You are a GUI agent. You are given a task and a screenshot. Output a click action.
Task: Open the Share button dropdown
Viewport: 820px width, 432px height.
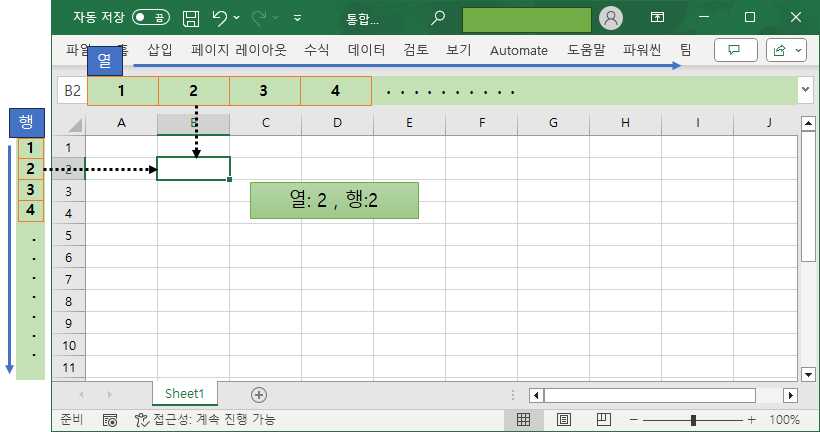coord(787,50)
